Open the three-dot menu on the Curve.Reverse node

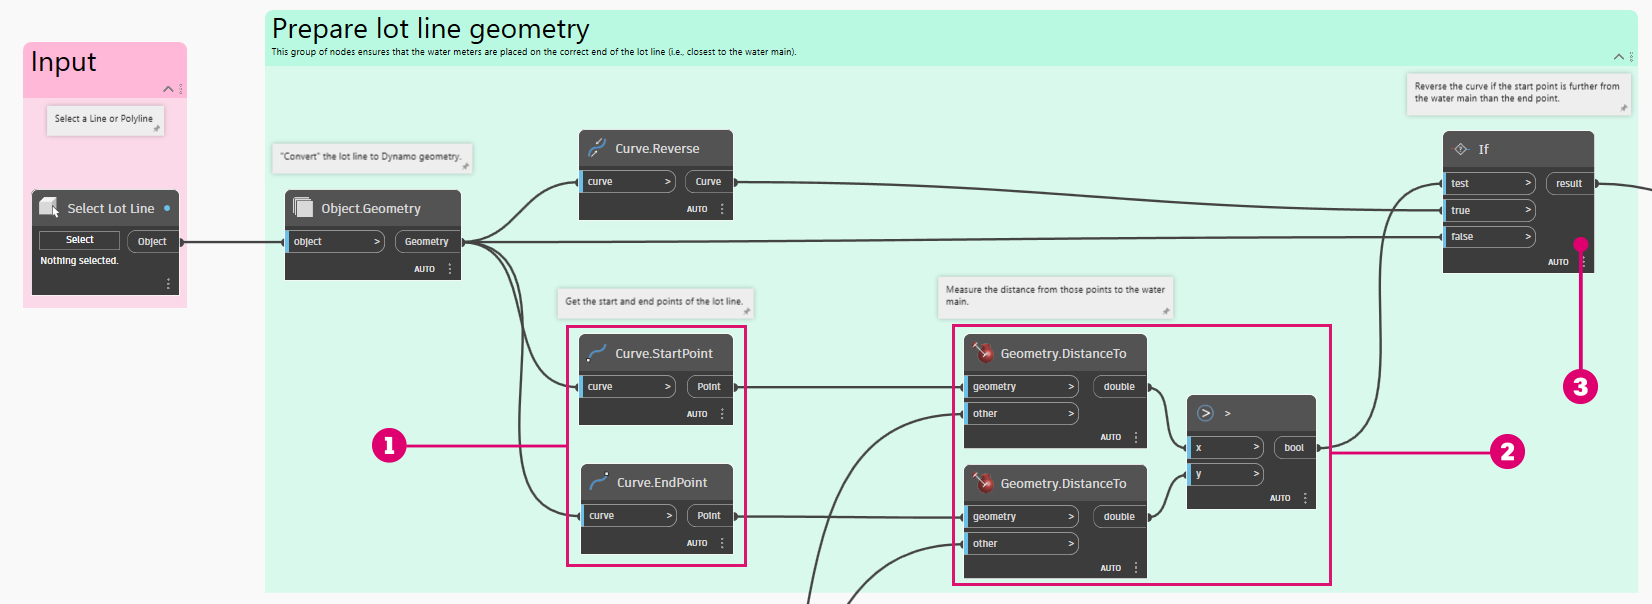pyautogui.click(x=722, y=209)
